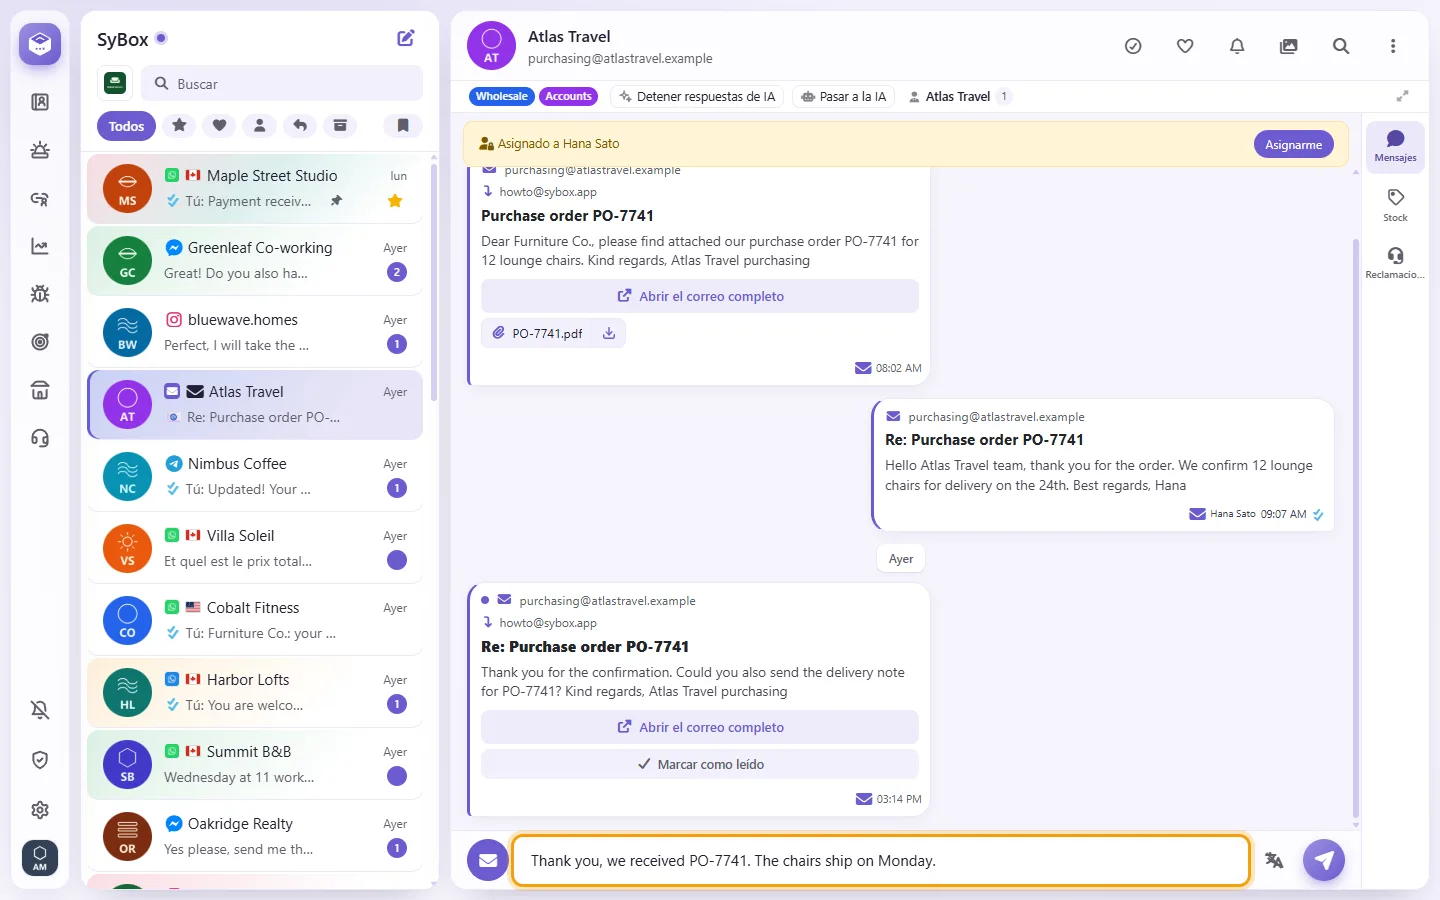
Task: Open the email channel selector beside the composer
Action: [488, 860]
